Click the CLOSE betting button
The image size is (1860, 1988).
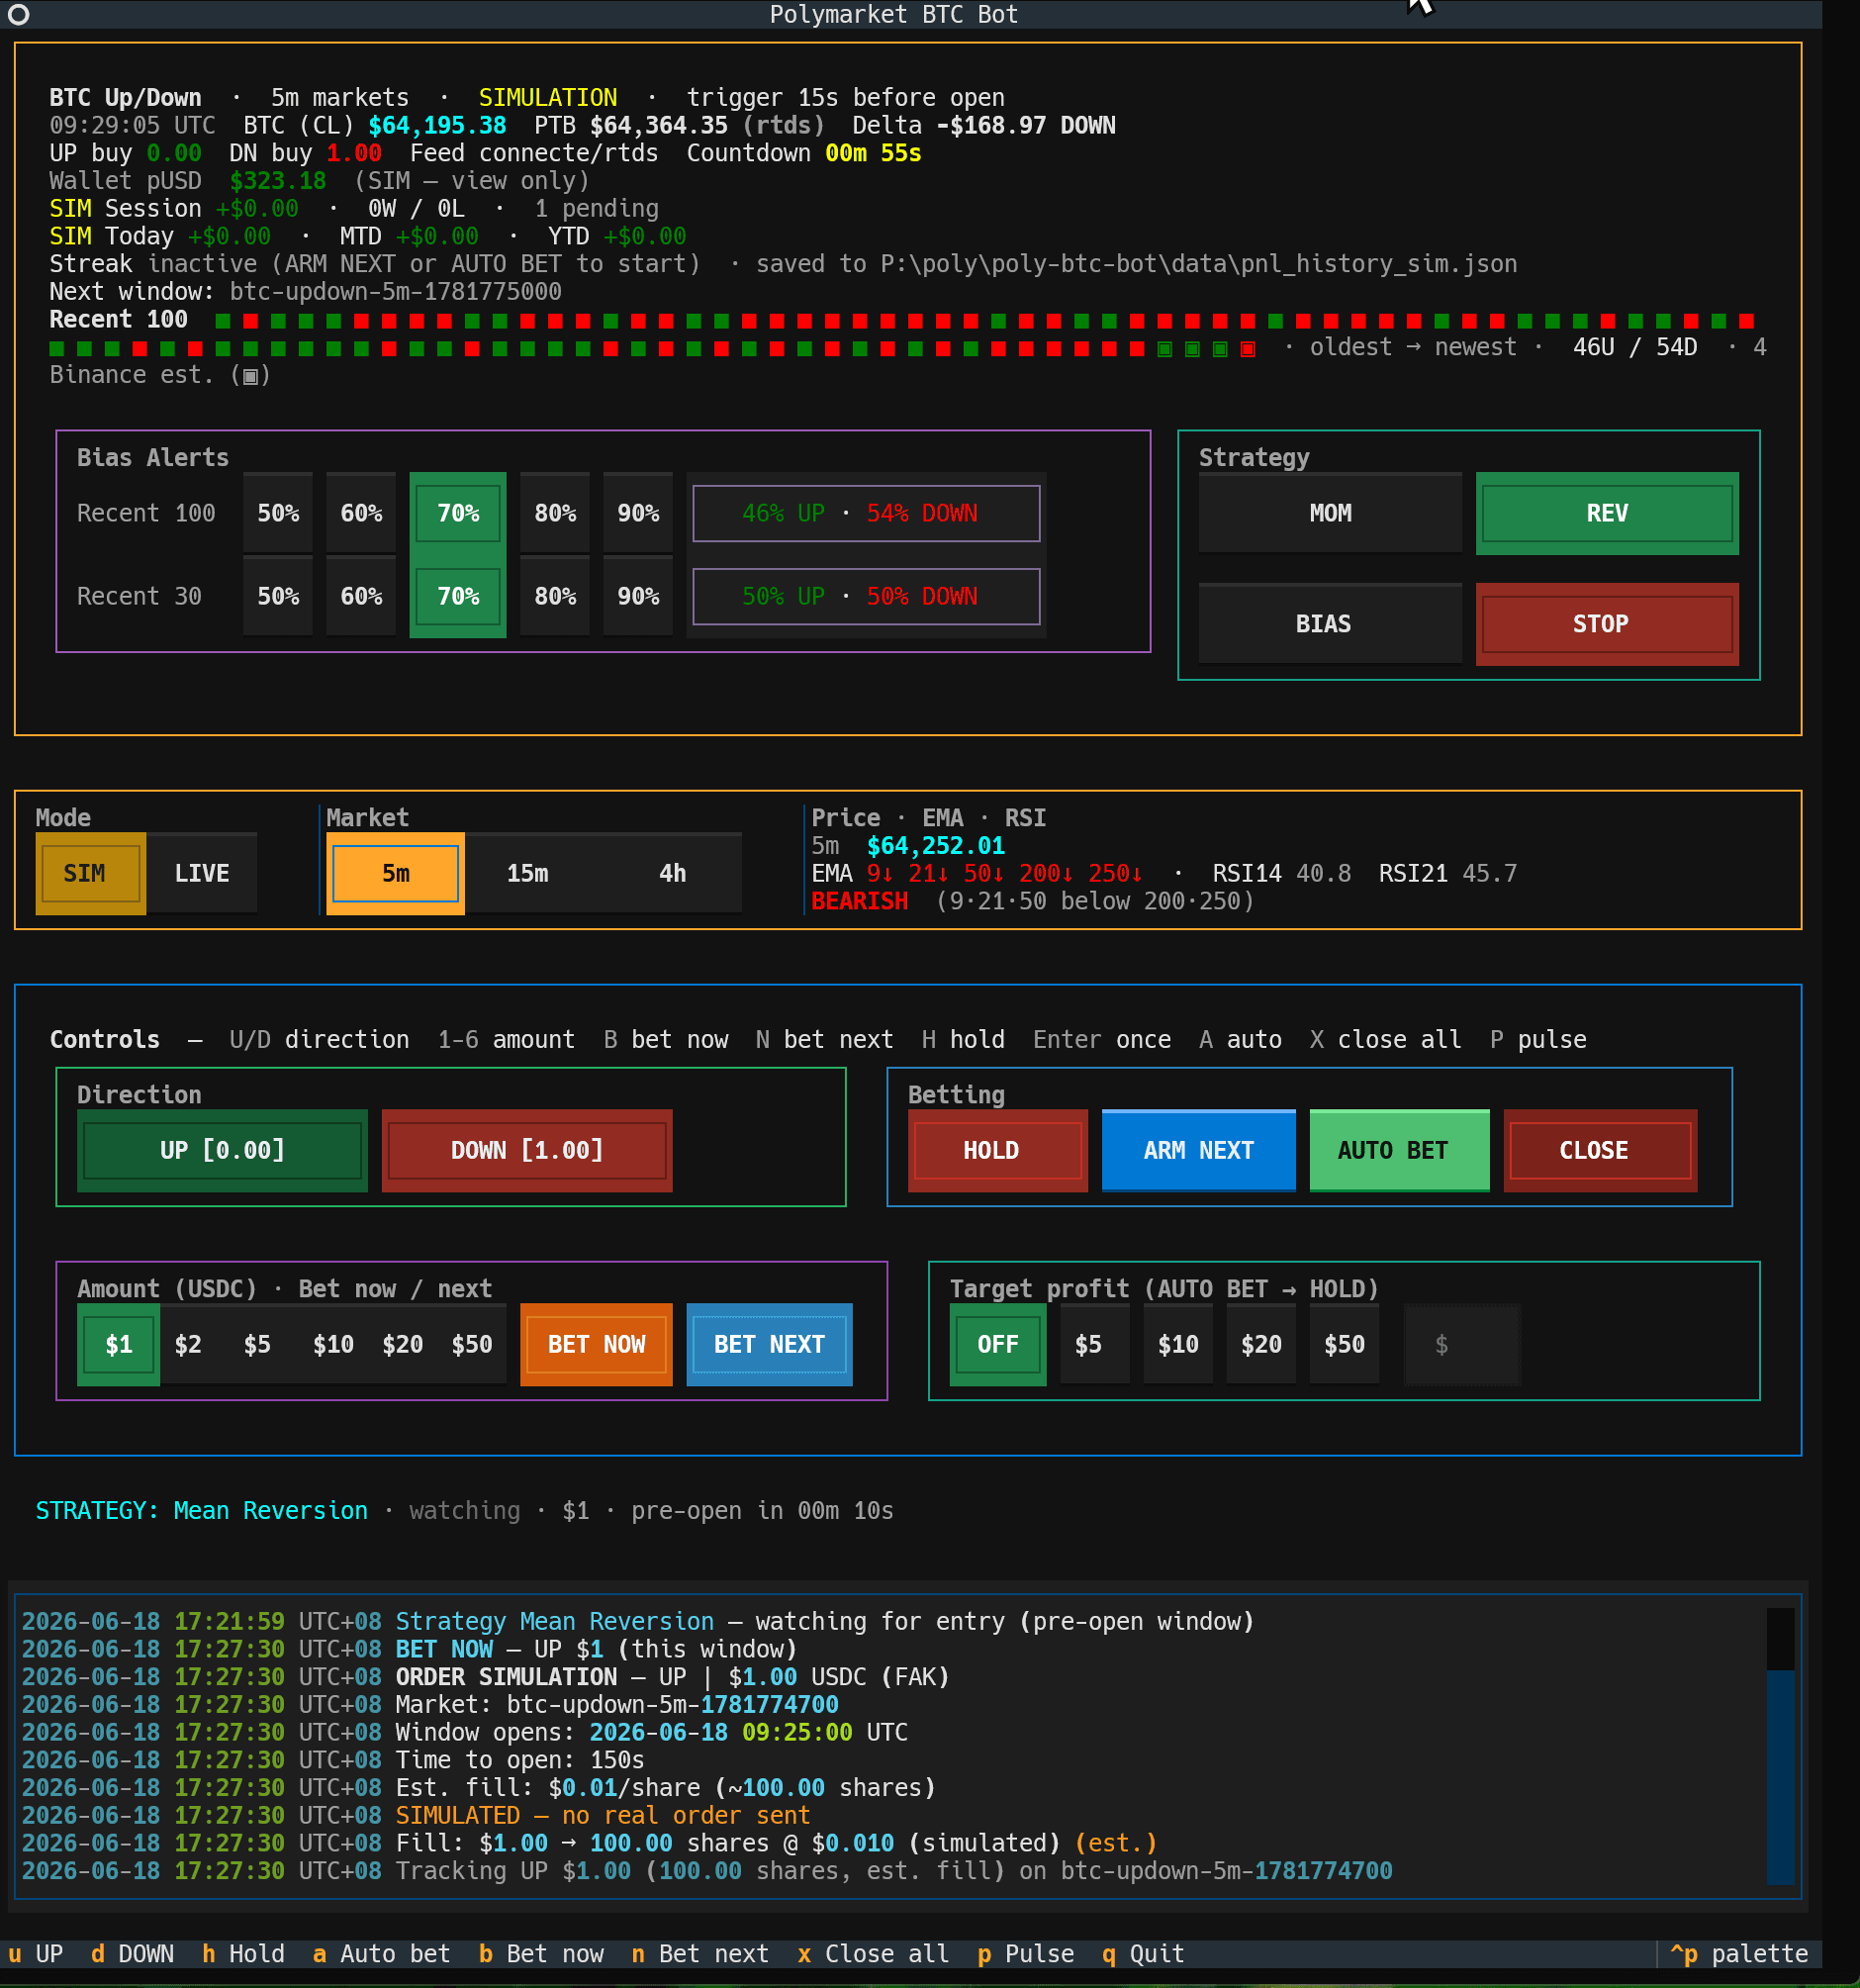(1601, 1150)
